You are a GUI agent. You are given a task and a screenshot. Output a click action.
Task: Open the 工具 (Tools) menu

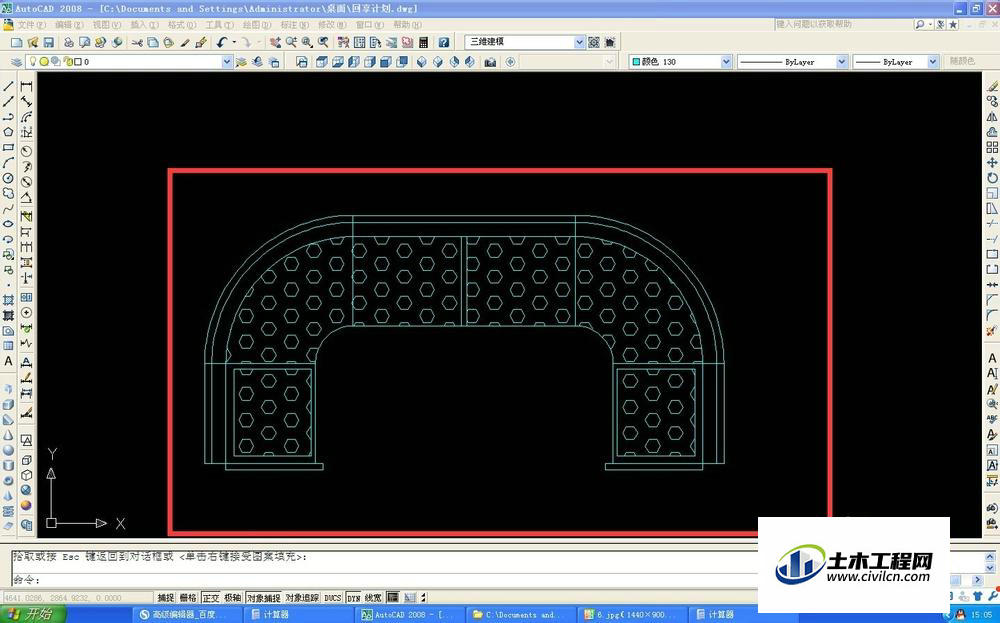click(219, 25)
